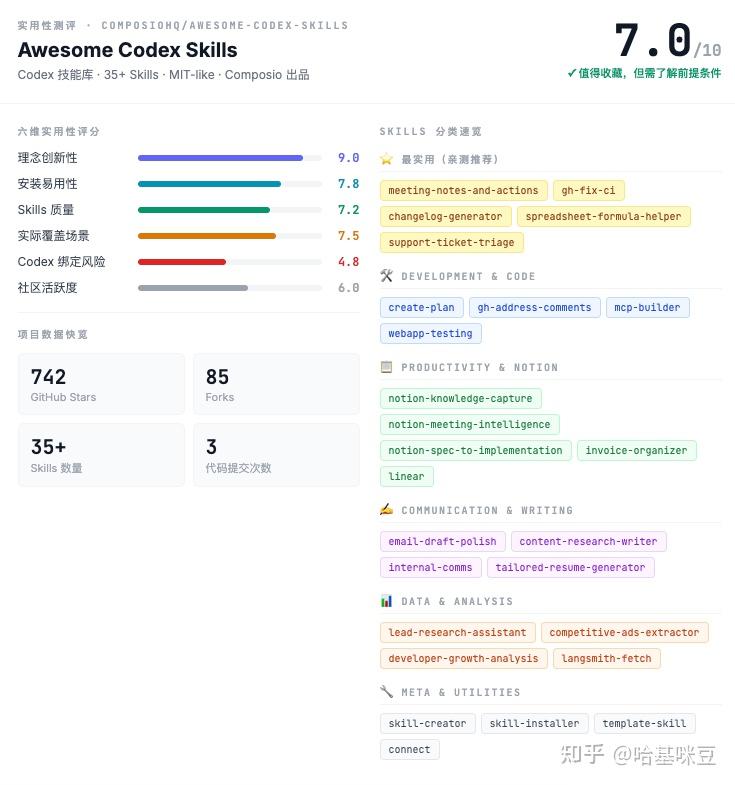Open the lead-research-assistant tag
The height and width of the screenshot is (785, 735).
pyautogui.click(x=457, y=633)
